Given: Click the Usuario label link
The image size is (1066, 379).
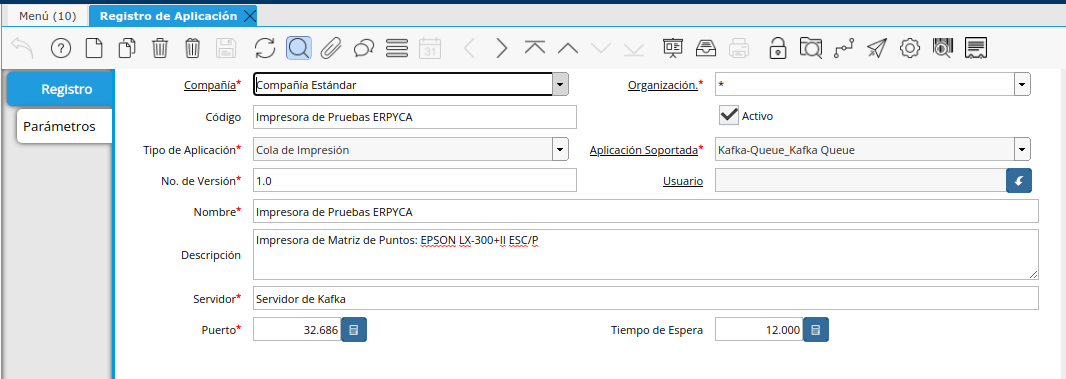Looking at the screenshot, I should (x=683, y=182).
